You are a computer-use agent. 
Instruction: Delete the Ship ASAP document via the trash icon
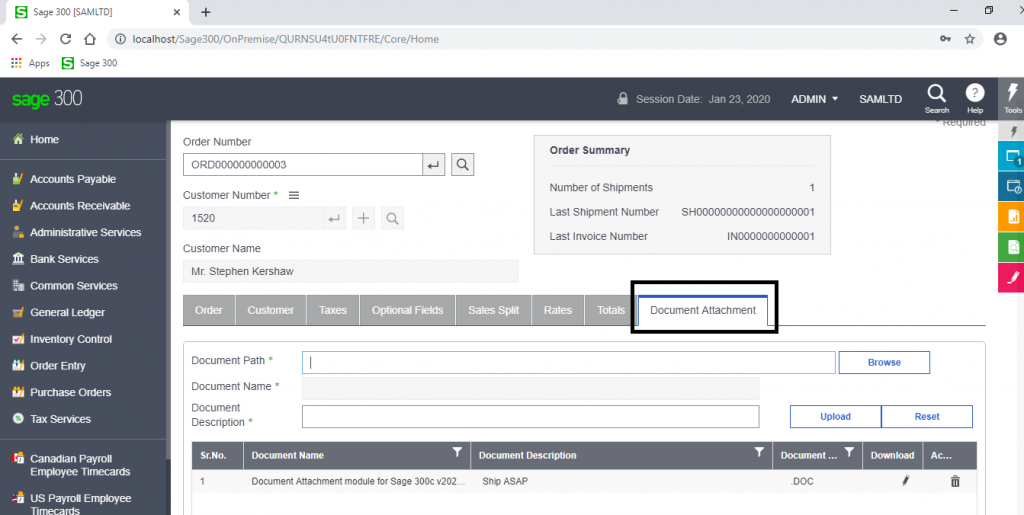coord(955,481)
